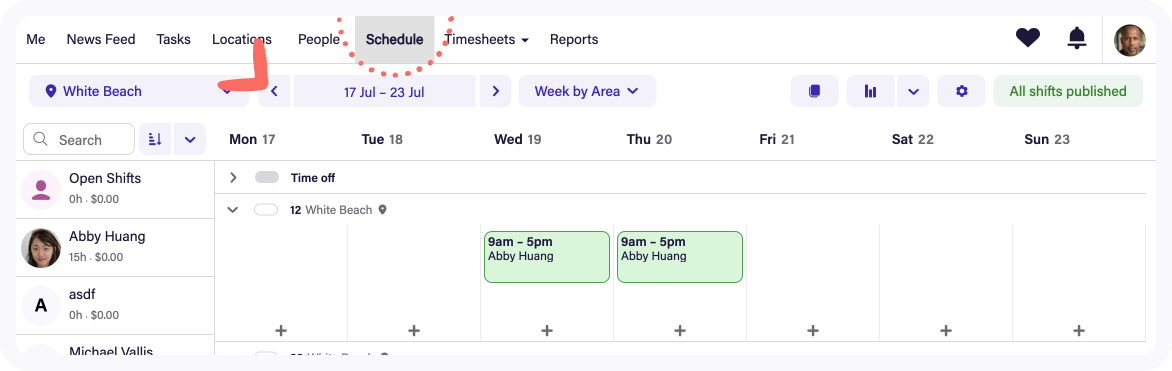Click the copy shifts icon button
Viewport: 1172px width, 371px height.
coord(814,91)
